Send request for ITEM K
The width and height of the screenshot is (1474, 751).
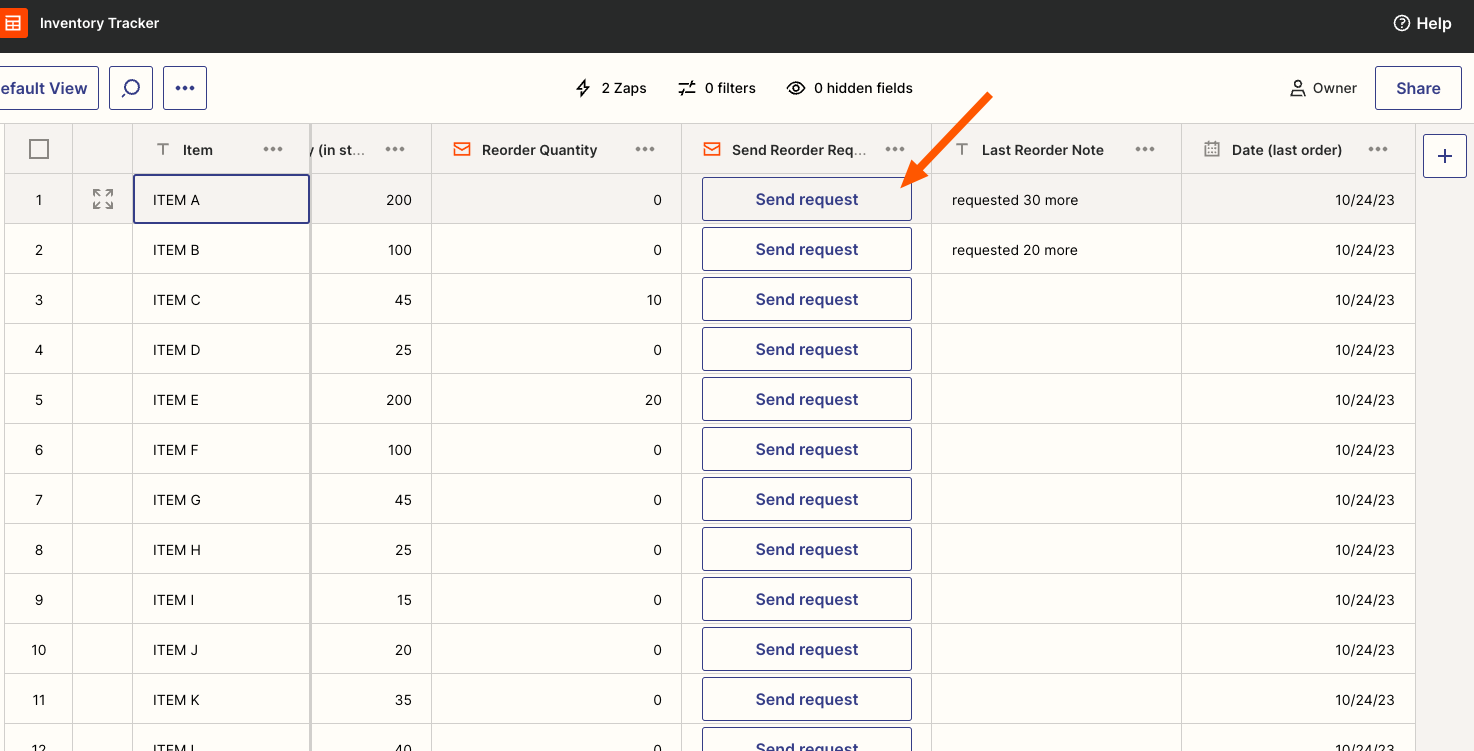[807, 699]
